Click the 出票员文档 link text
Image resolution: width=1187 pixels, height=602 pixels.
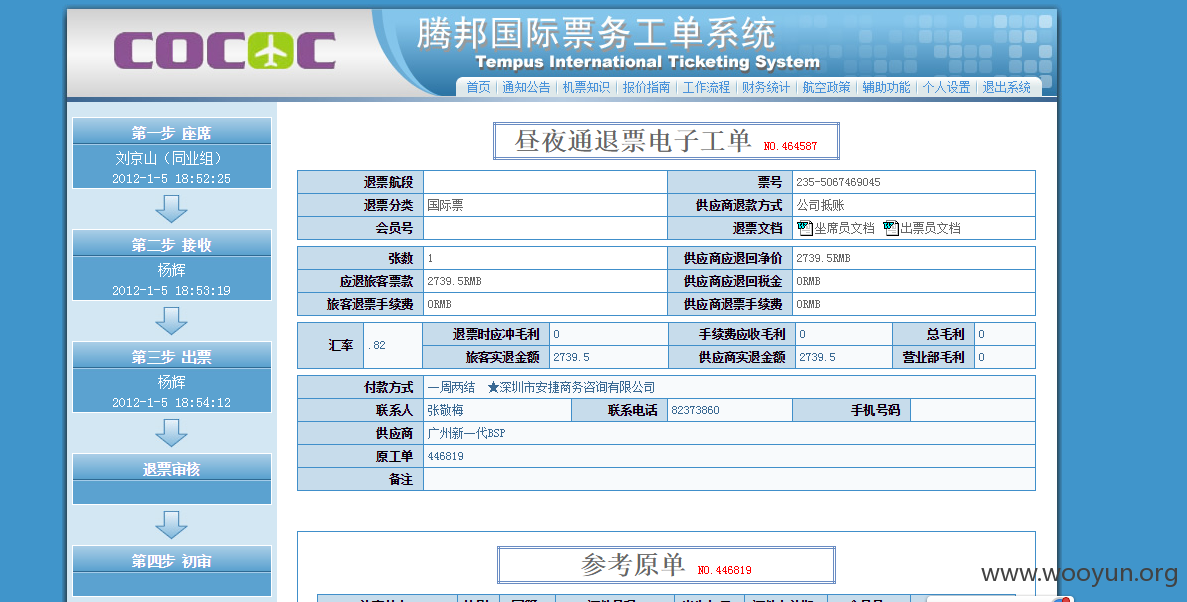(930, 228)
